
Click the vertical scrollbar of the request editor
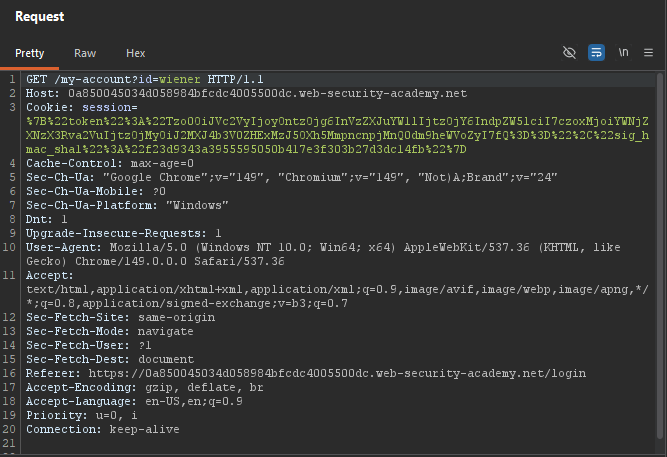660,255
